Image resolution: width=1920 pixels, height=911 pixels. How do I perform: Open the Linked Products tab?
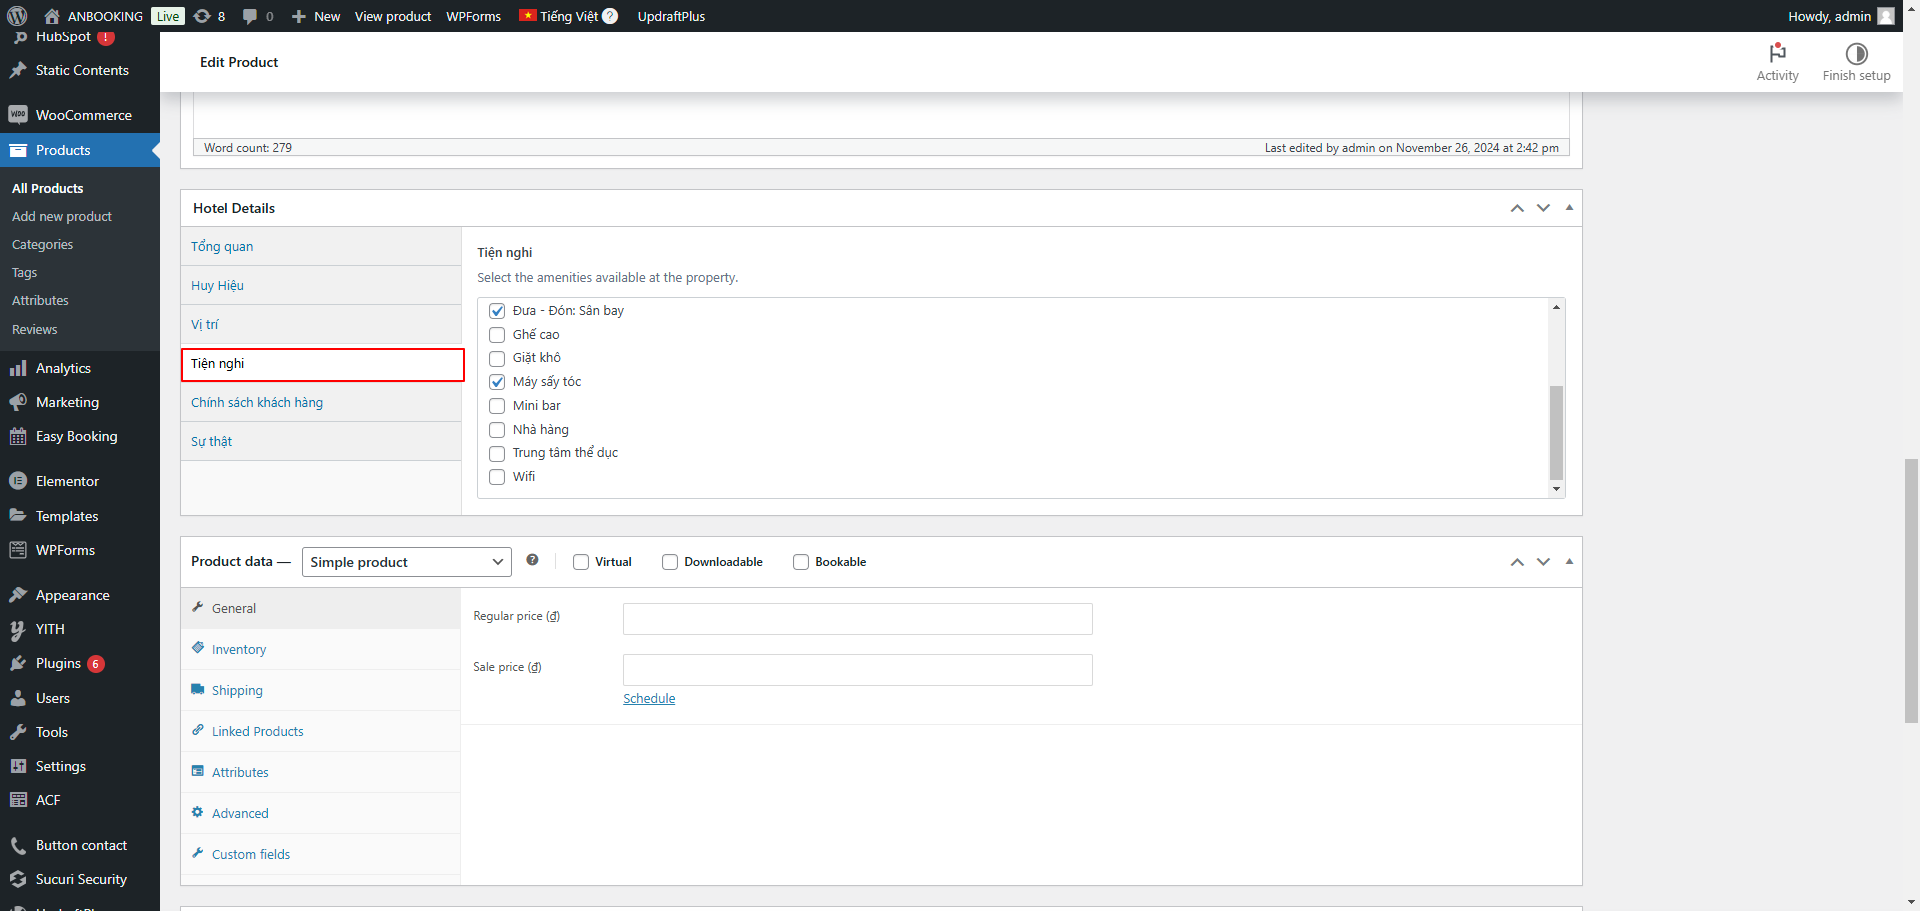320,731
